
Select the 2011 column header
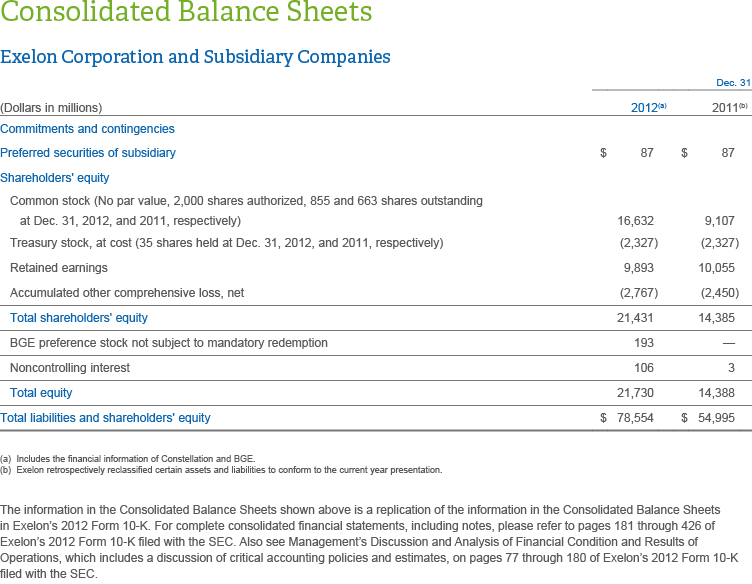pyautogui.click(x=726, y=107)
